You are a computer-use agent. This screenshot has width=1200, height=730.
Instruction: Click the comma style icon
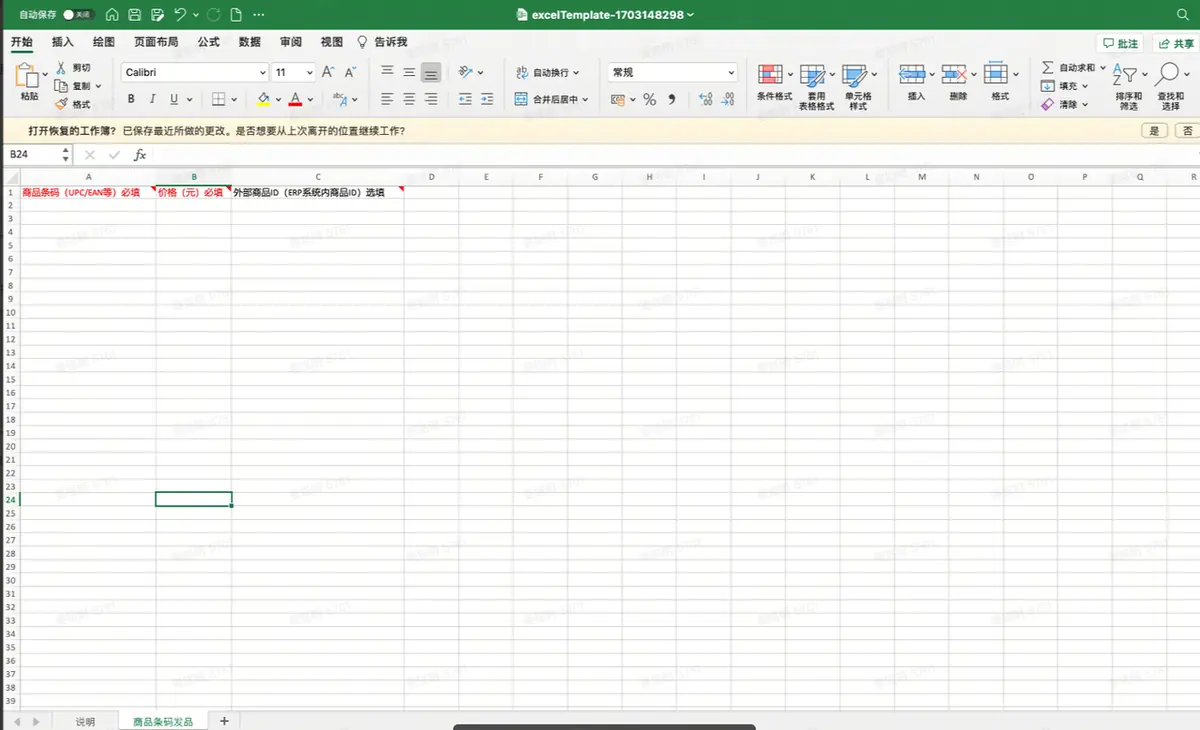672,99
